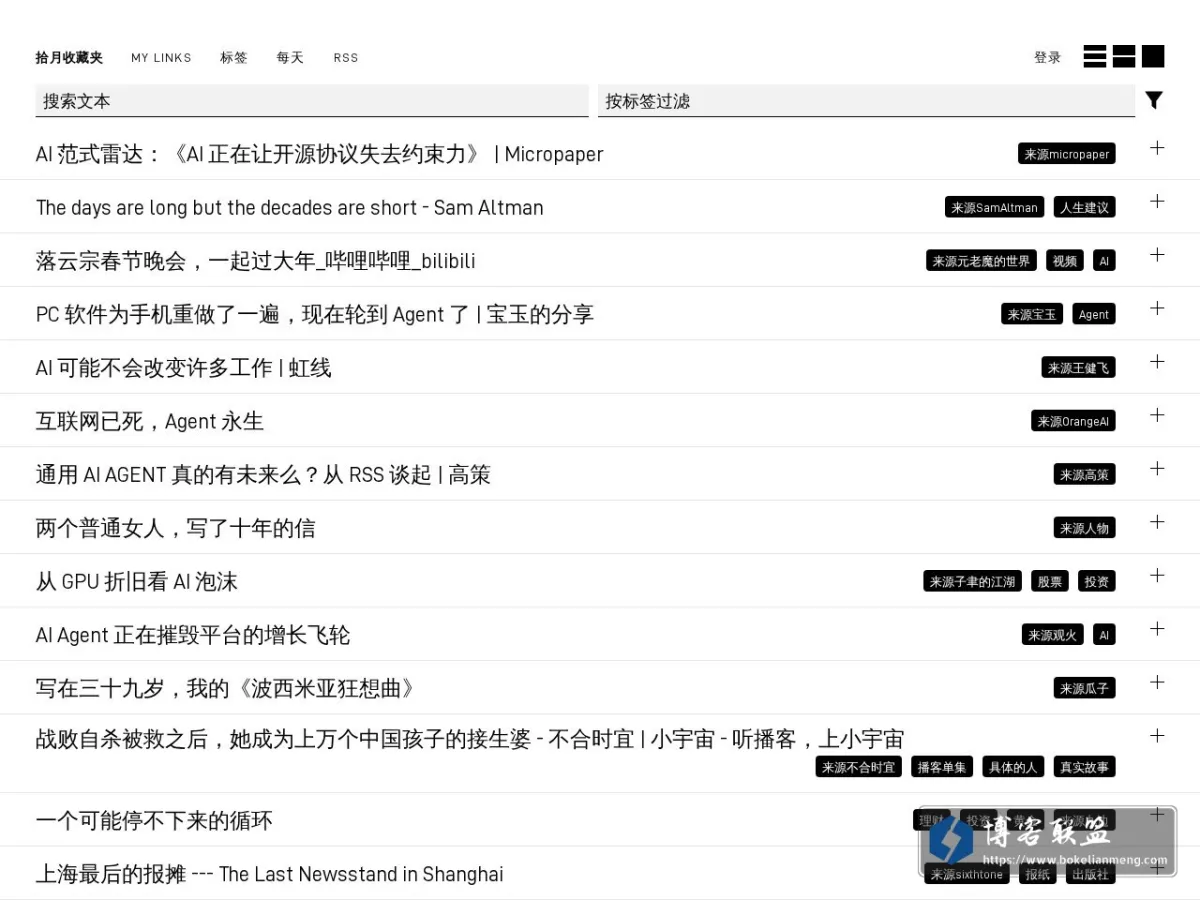Open 落云宗春节晚会 bilibili link

click(x=256, y=261)
